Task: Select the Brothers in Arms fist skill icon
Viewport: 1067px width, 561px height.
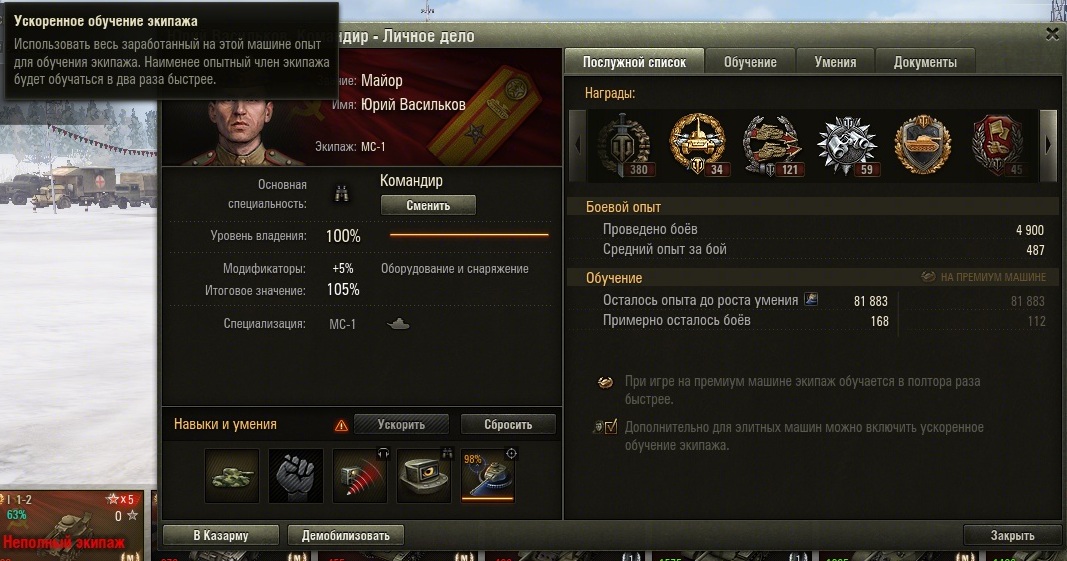Action: (x=295, y=475)
